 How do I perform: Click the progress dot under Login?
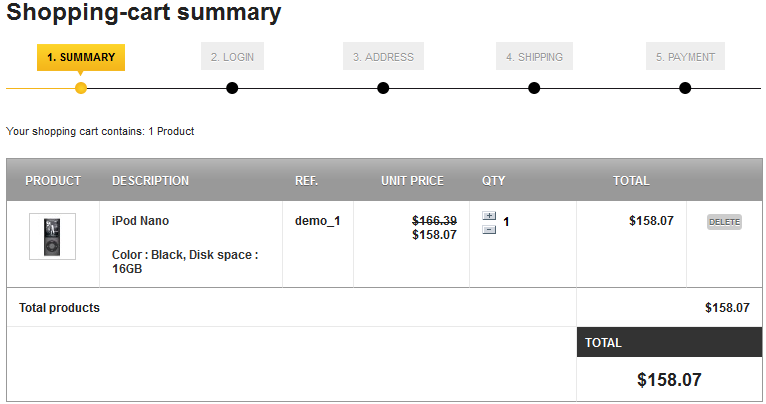(x=232, y=88)
